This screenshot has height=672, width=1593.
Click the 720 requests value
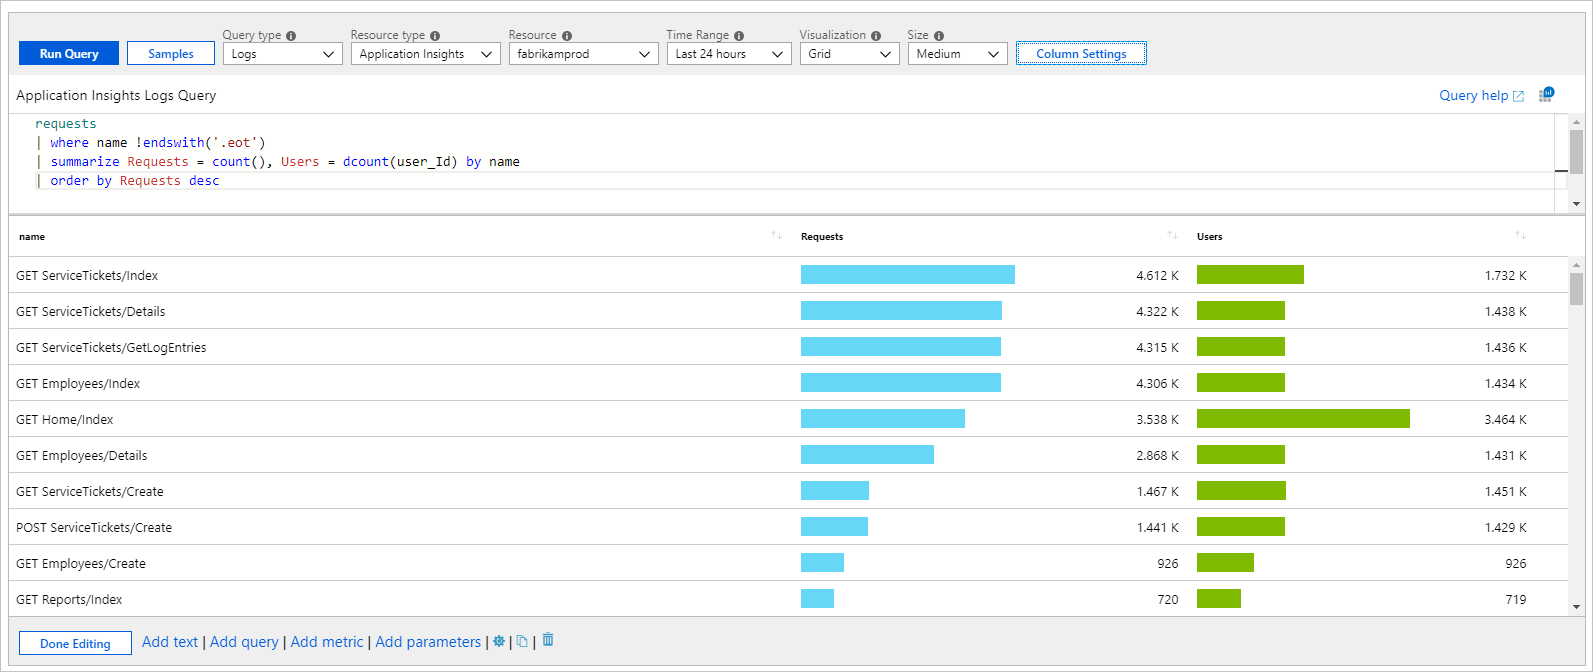(x=1168, y=599)
